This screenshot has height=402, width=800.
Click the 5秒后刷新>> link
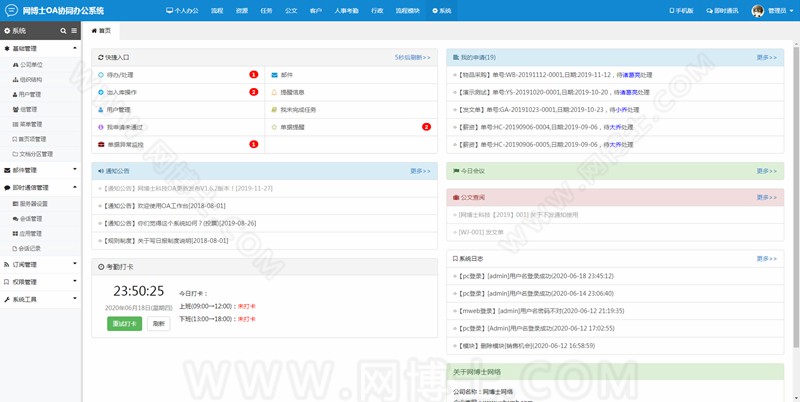pos(412,58)
